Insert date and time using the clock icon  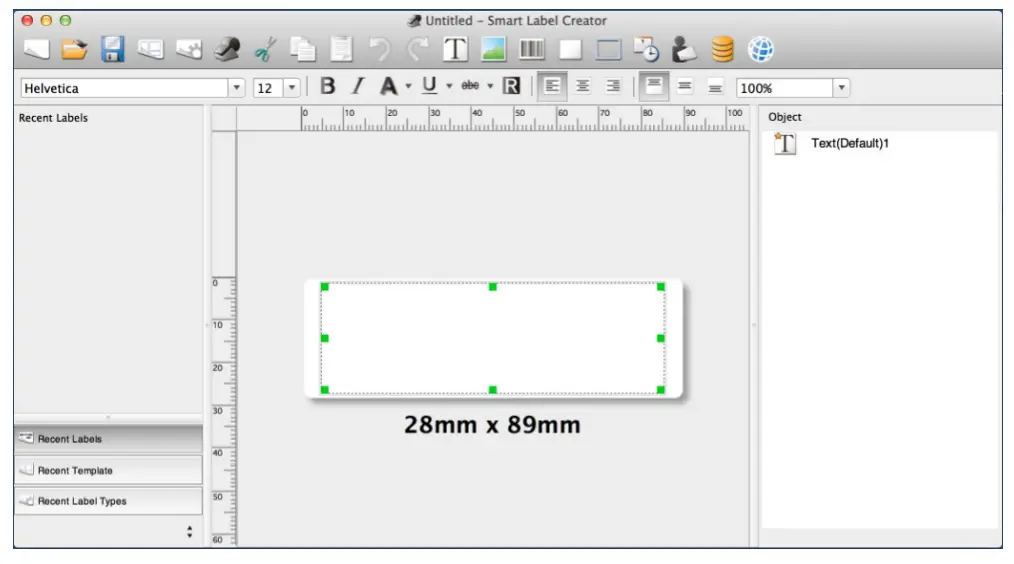pyautogui.click(x=646, y=49)
